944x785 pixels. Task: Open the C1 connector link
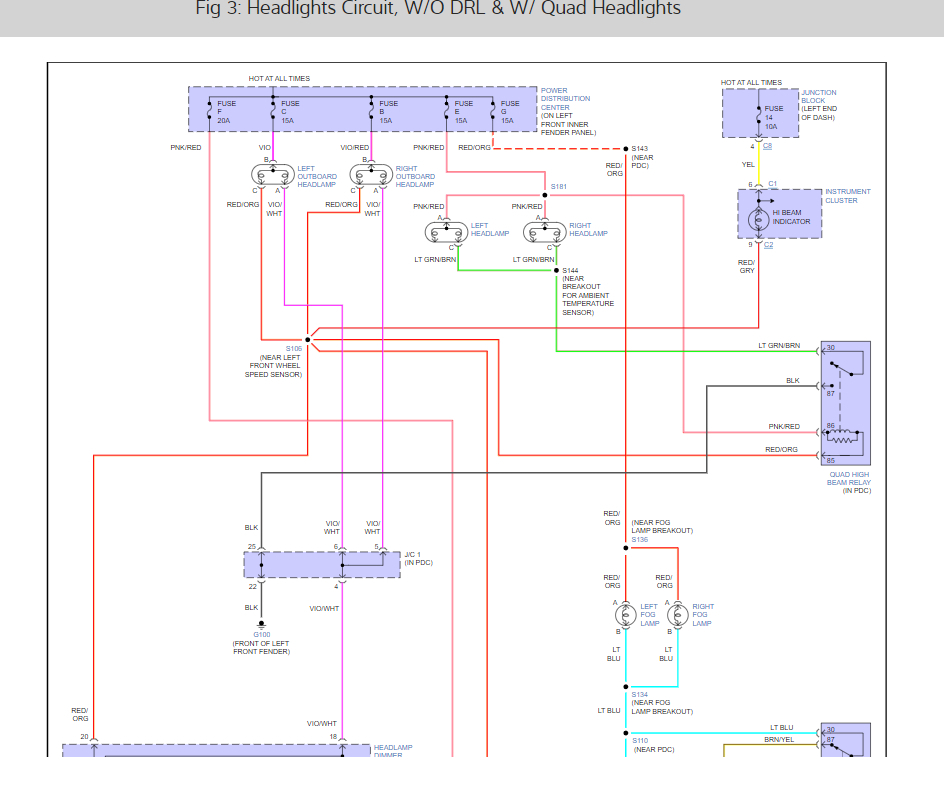(772, 184)
